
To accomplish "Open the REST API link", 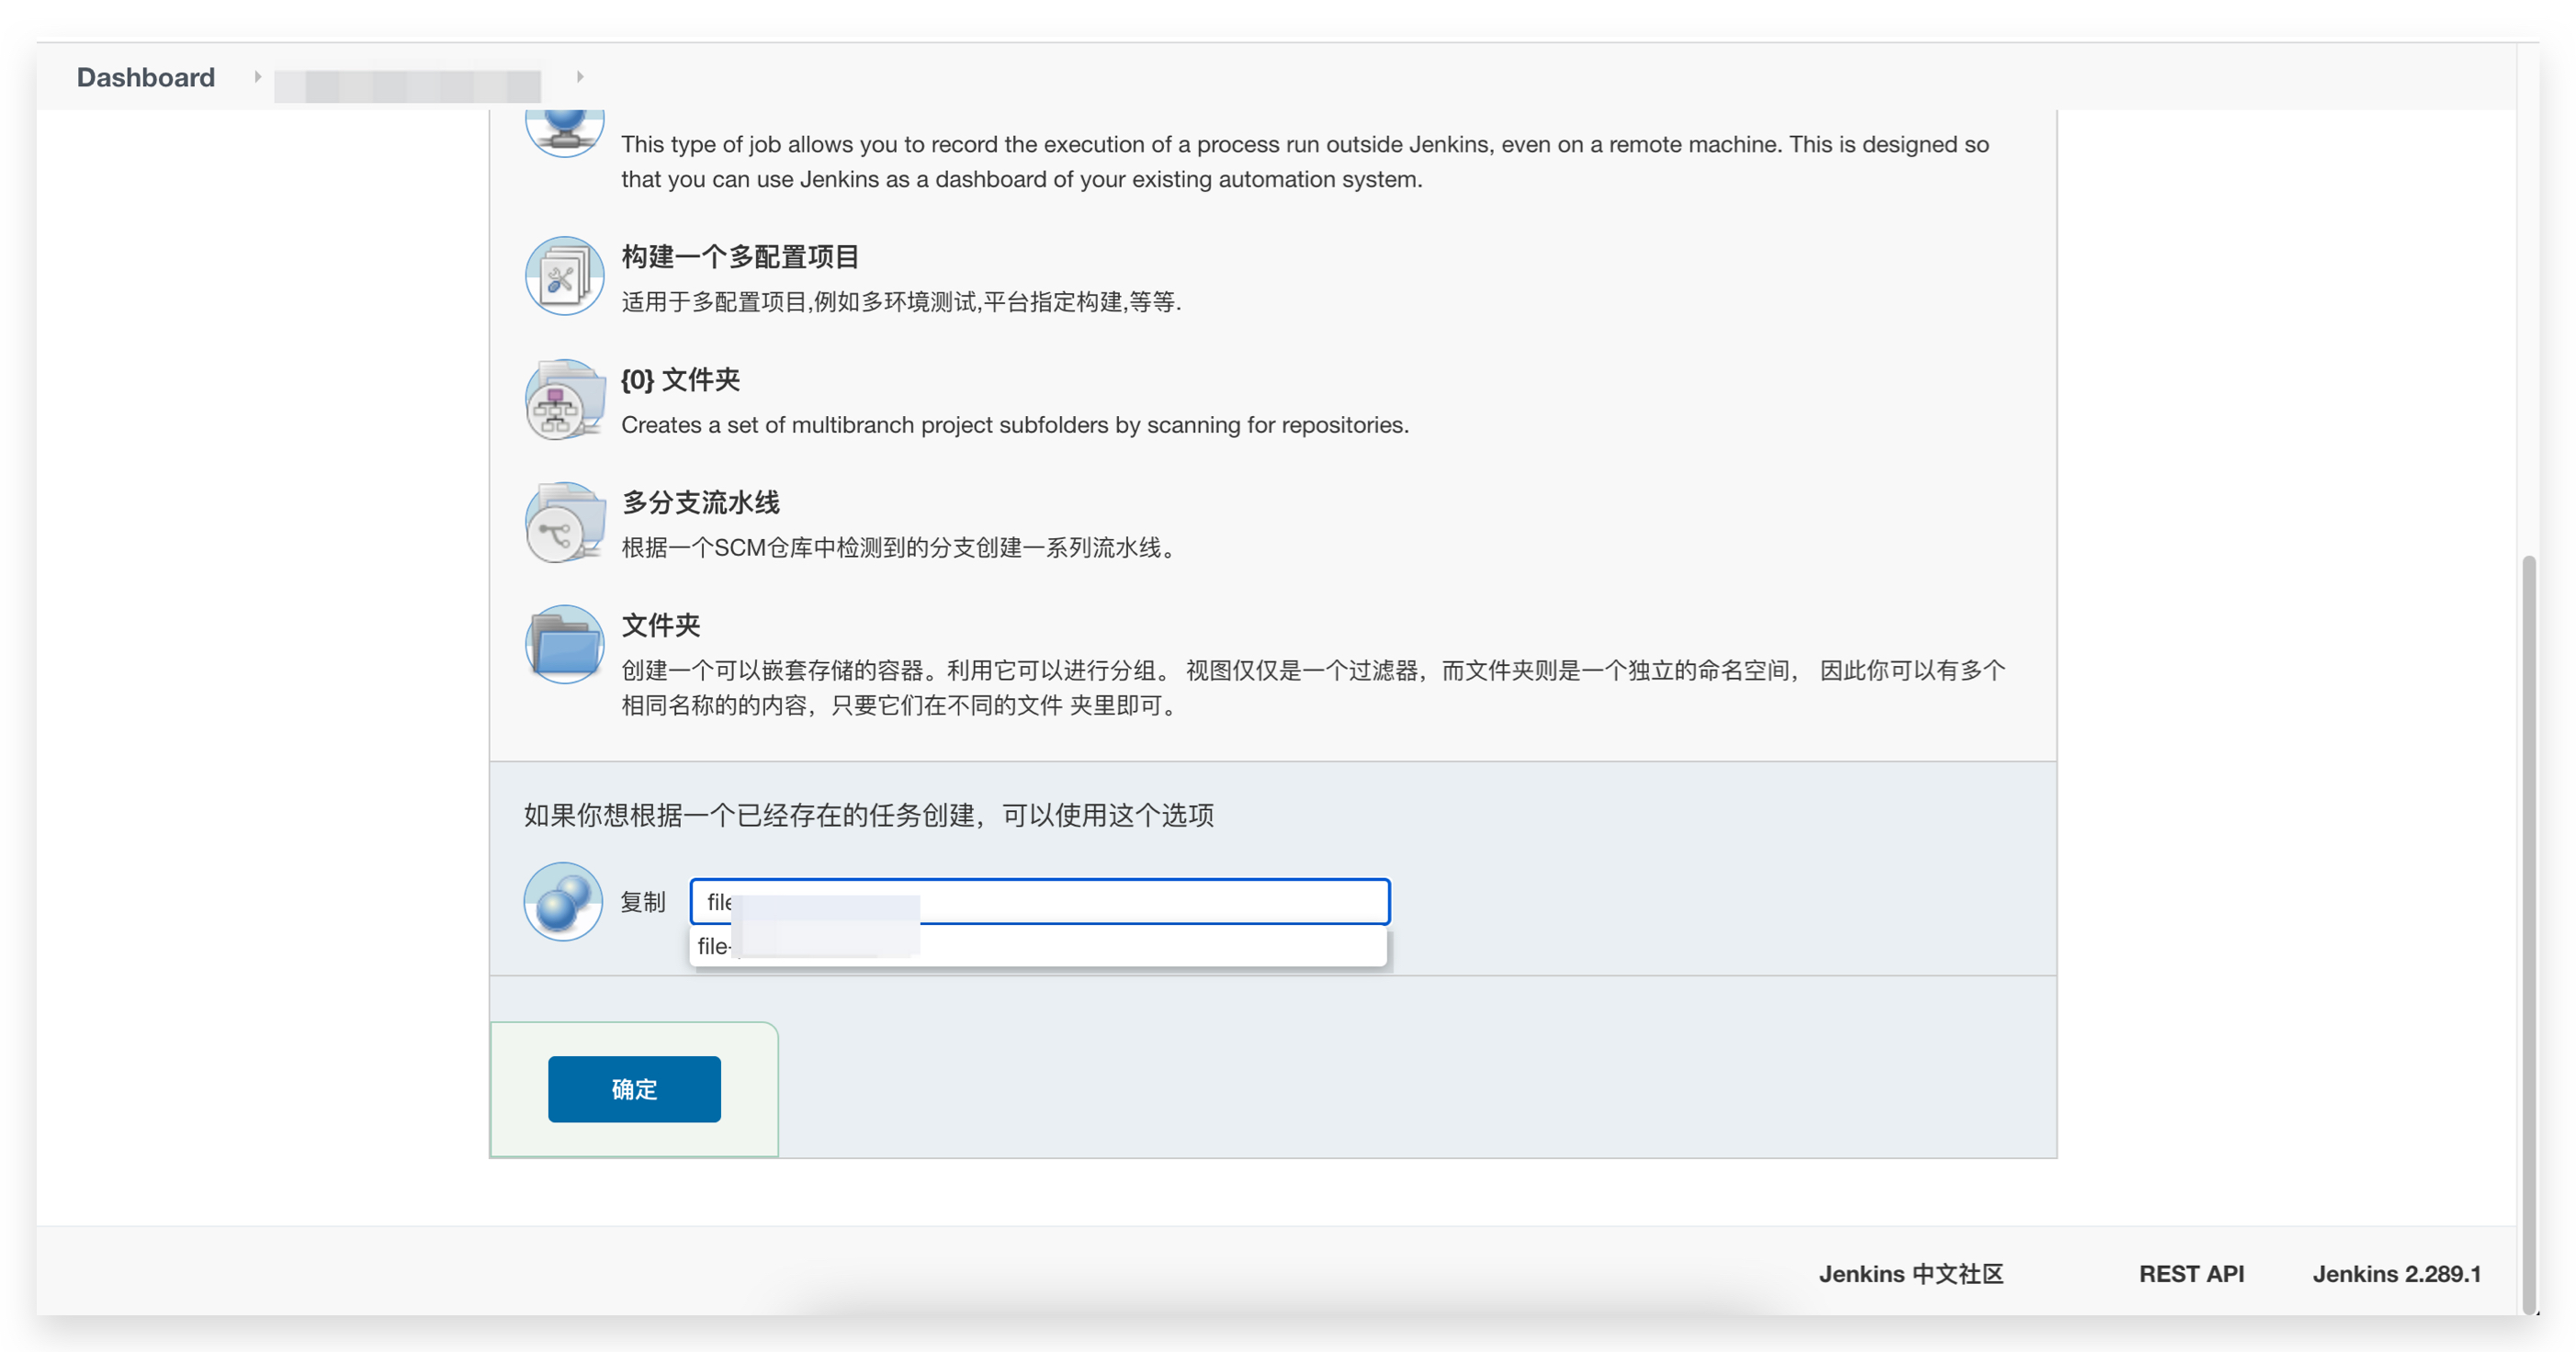I will [2191, 1273].
